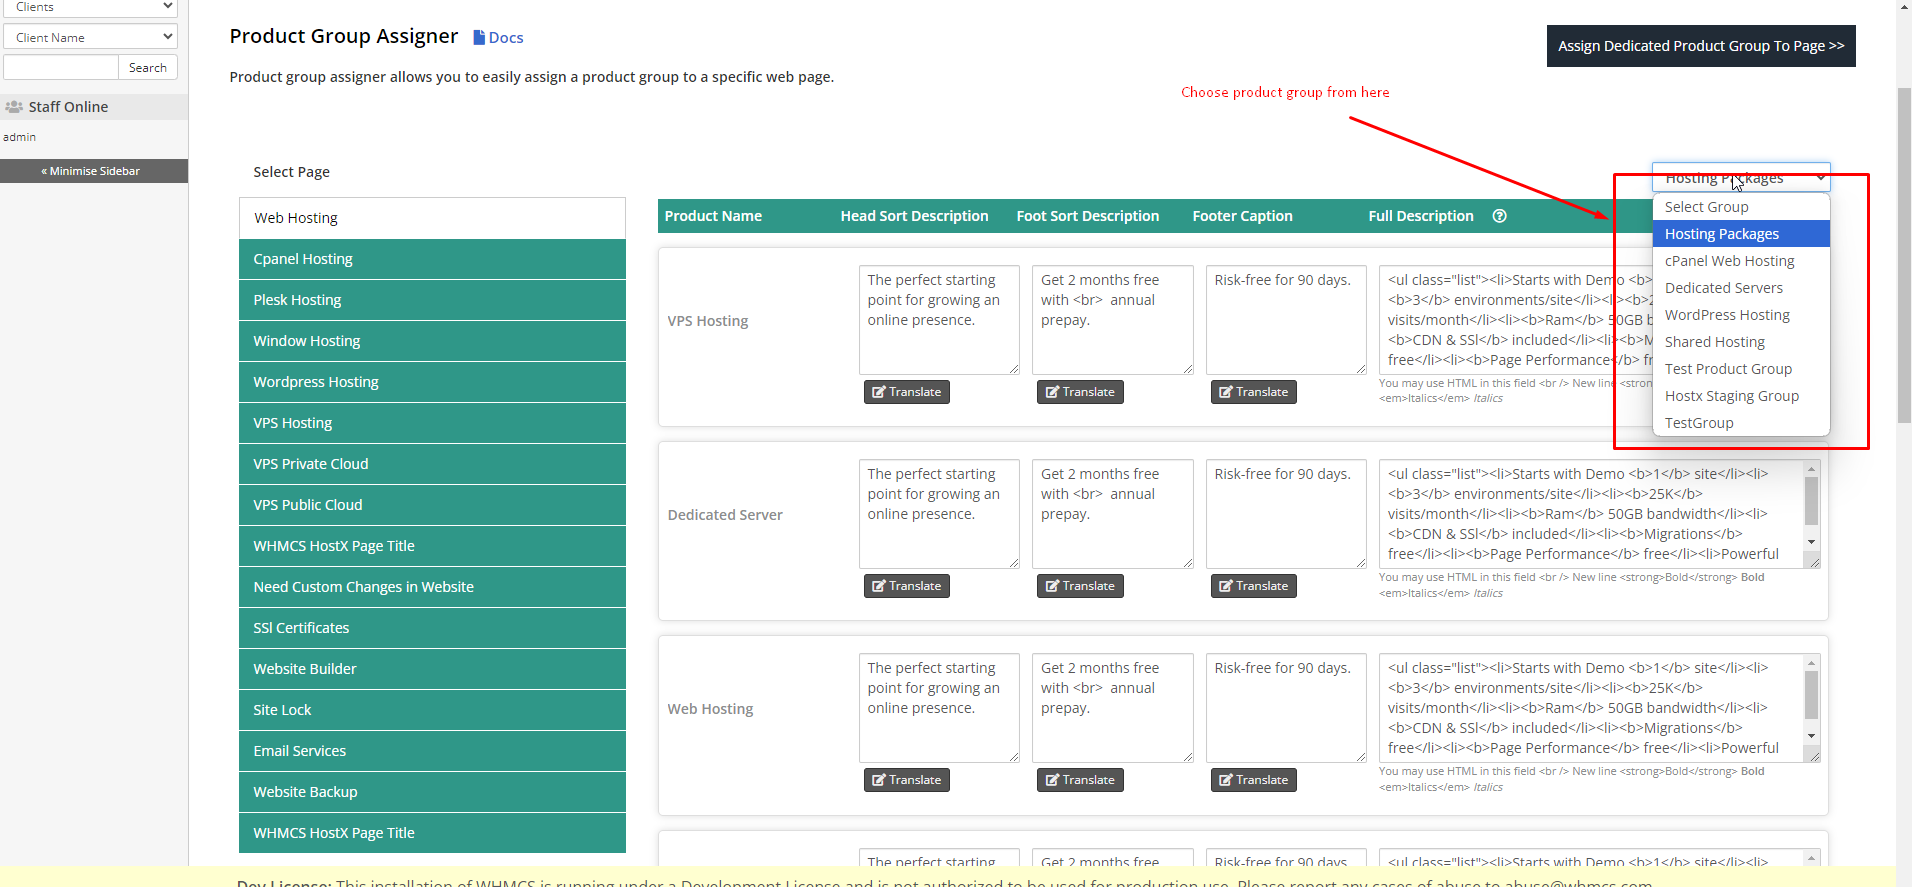The width and height of the screenshot is (1912, 887).
Task: Click the Docs document icon
Action: tap(479, 38)
